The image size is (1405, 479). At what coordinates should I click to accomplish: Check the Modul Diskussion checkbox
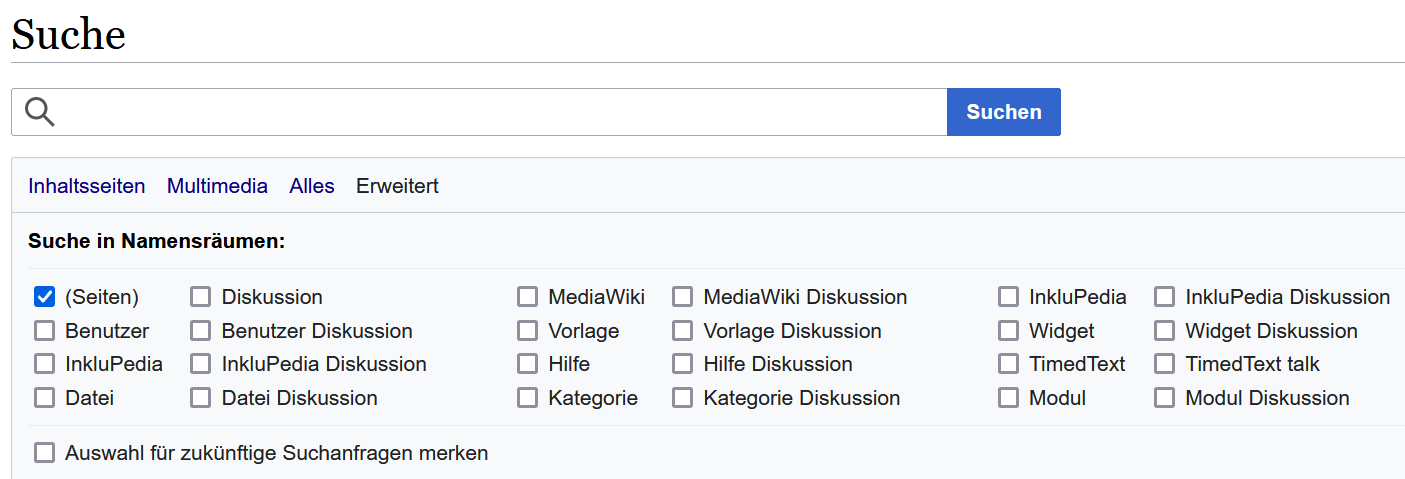coord(1164,398)
